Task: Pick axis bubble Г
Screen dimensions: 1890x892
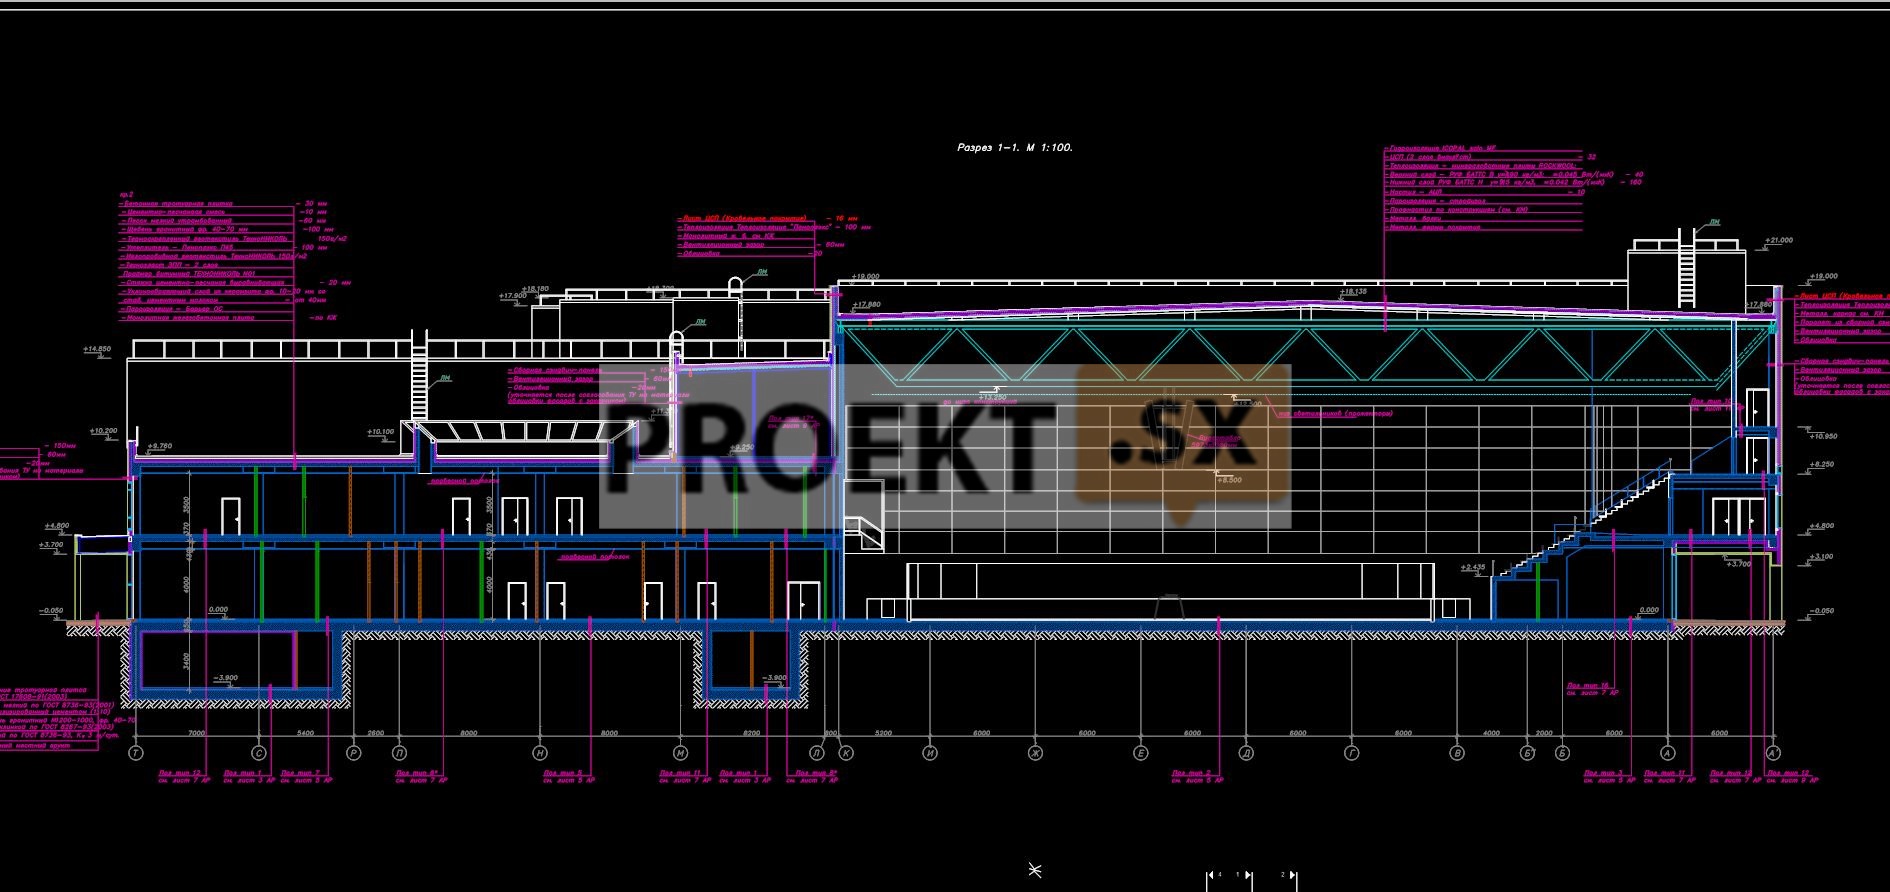Action: coord(1352,752)
